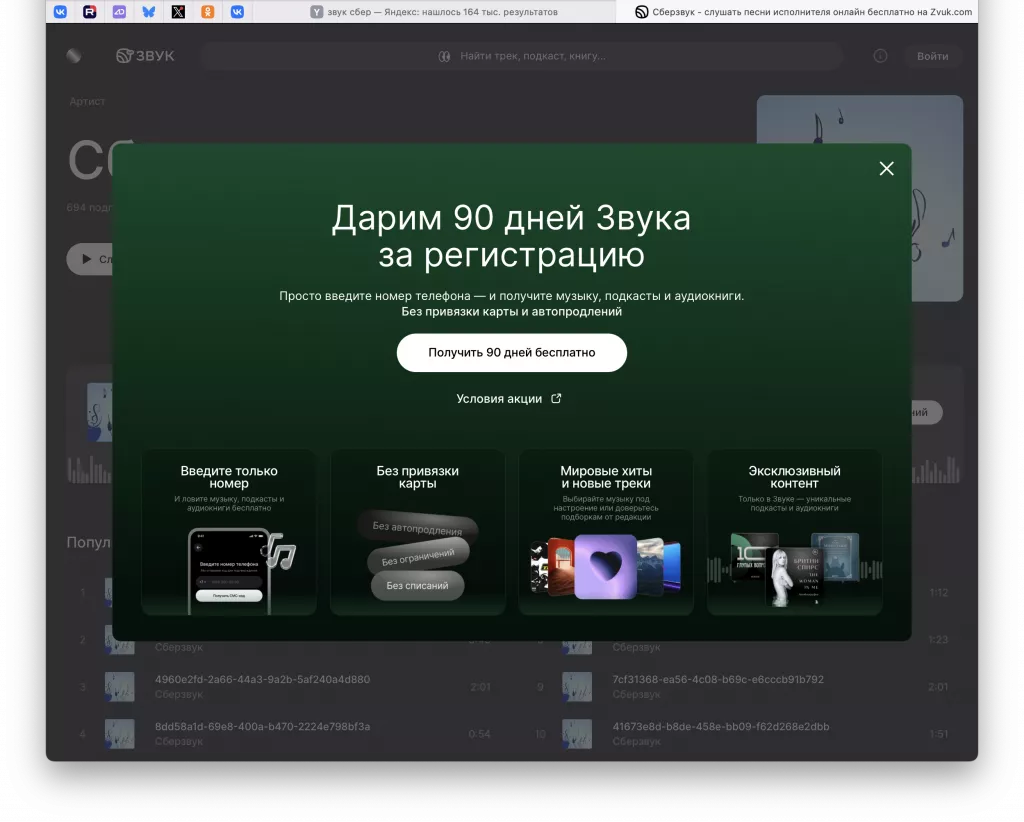1024x822 pixels.
Task: Click the Odnoklassniki pinned tab icon
Action: pos(207,11)
